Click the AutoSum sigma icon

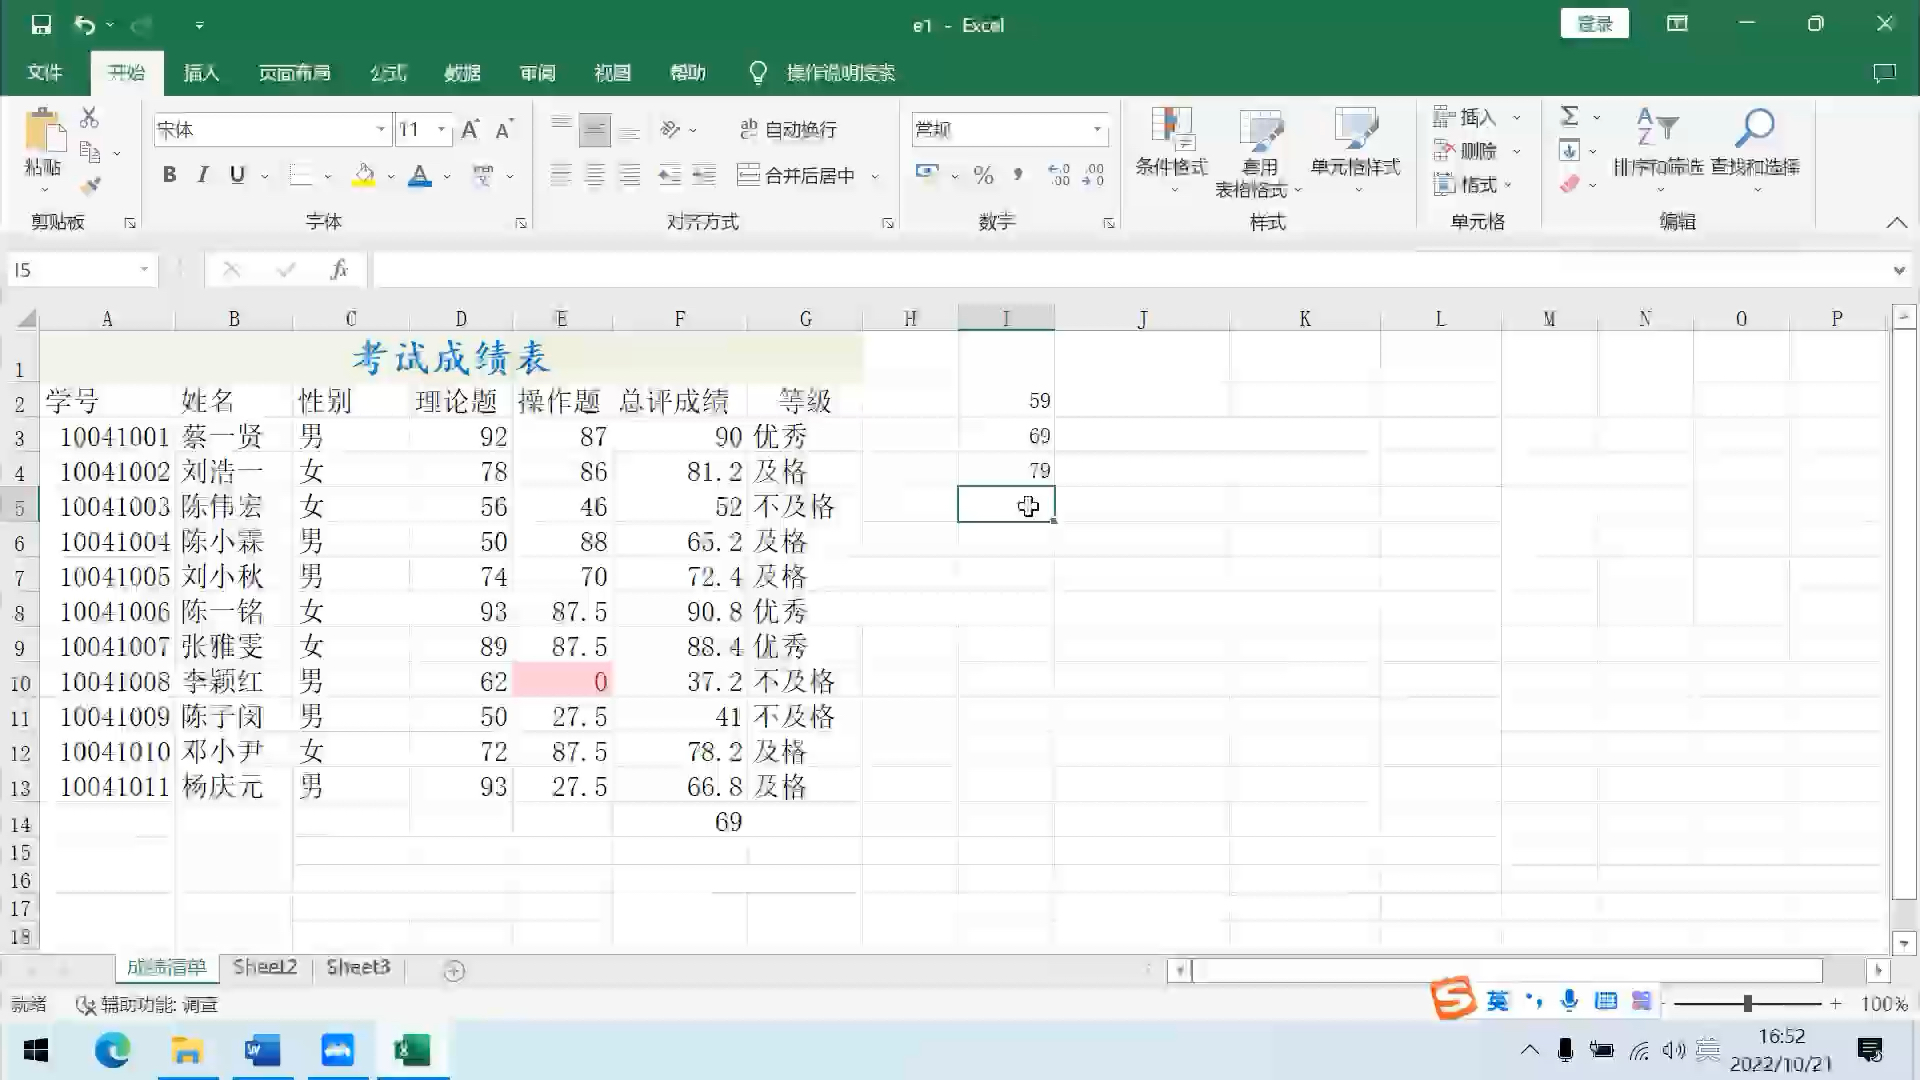1569,115
